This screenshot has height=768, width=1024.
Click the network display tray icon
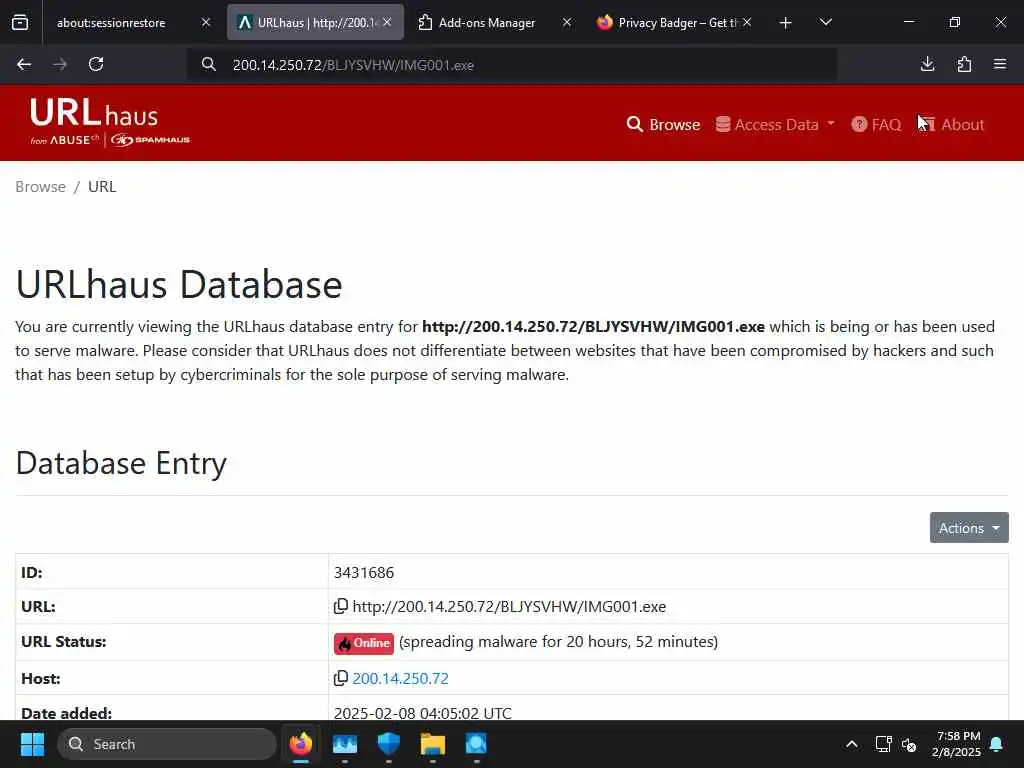883,744
